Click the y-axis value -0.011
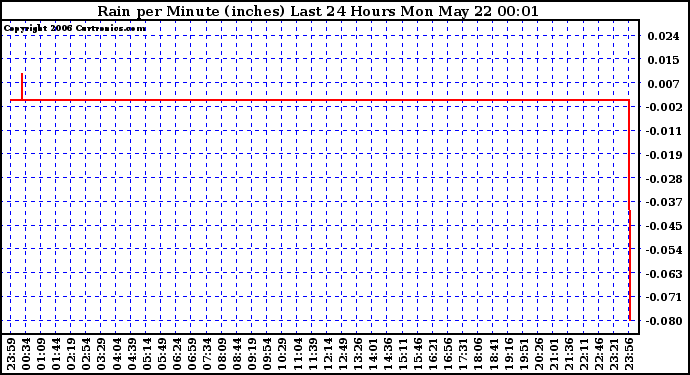Screen dimensions: 690x375 click(663, 131)
